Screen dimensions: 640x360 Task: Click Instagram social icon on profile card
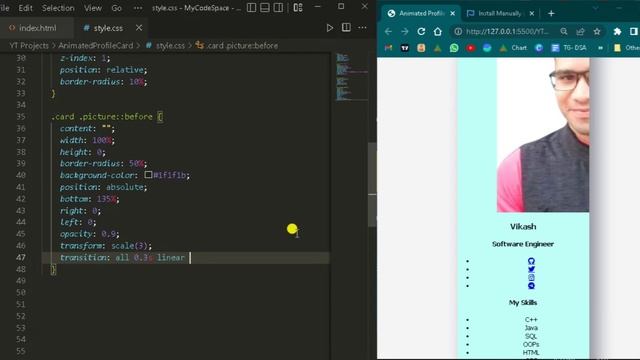click(x=531, y=278)
